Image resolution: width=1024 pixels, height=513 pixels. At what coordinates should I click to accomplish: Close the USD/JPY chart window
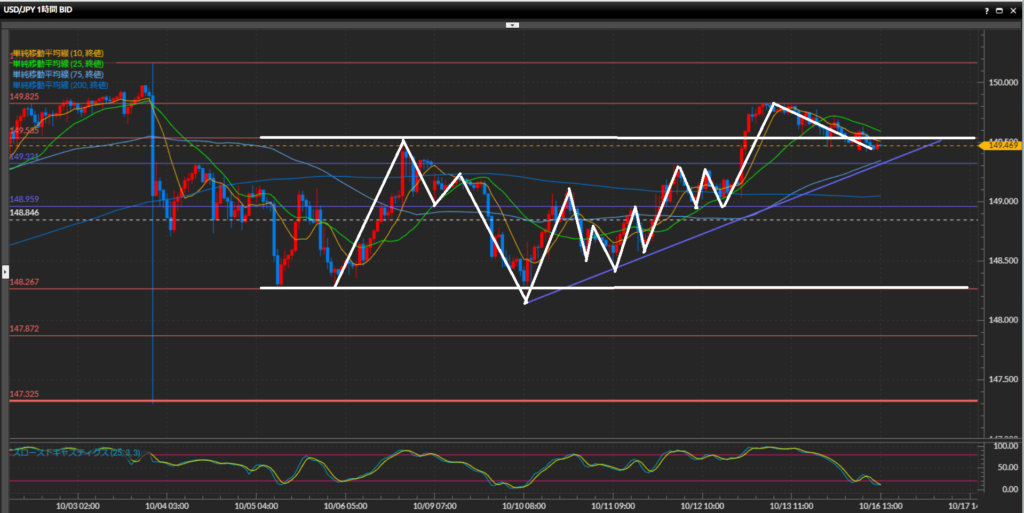coord(1013,9)
